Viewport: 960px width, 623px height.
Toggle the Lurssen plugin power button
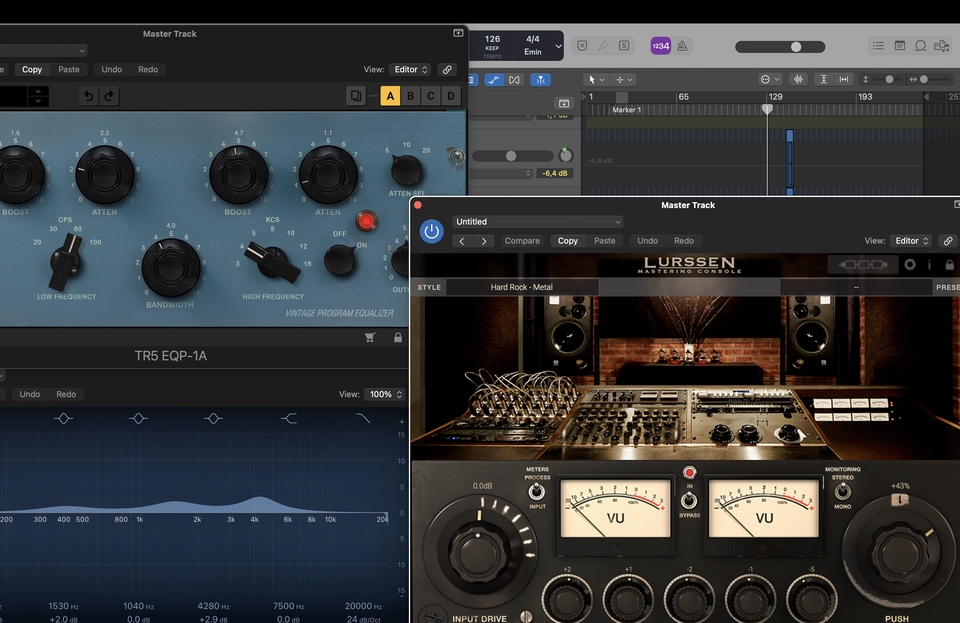point(432,231)
